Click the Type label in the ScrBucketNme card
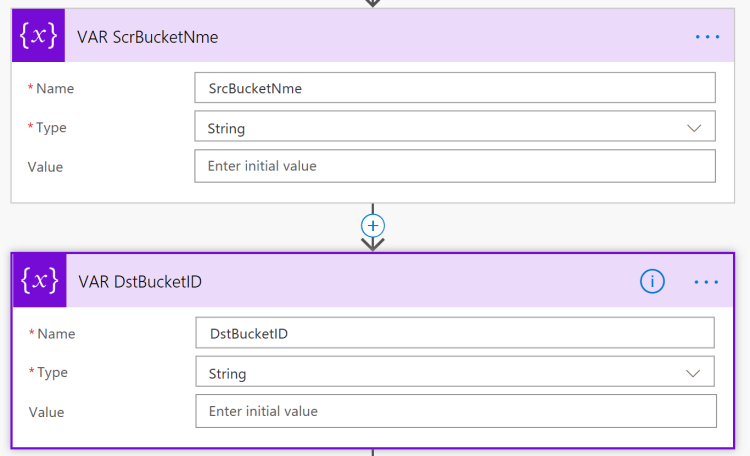Viewport: 750px width, 456px height. (52, 127)
